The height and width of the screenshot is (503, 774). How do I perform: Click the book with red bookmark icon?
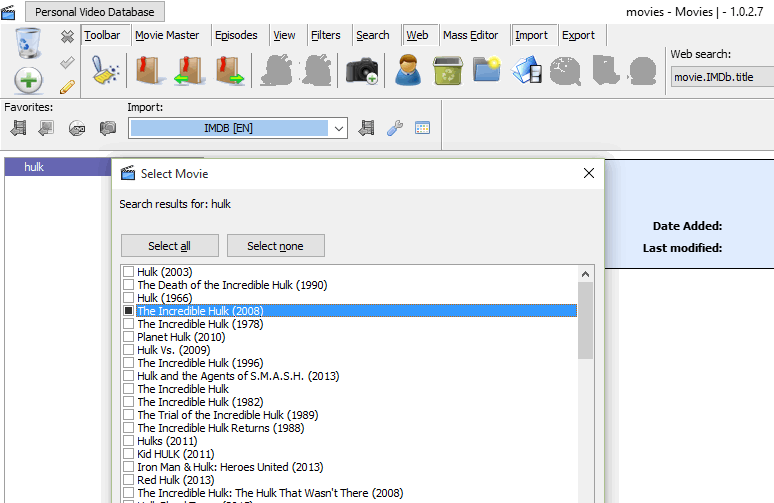[148, 70]
